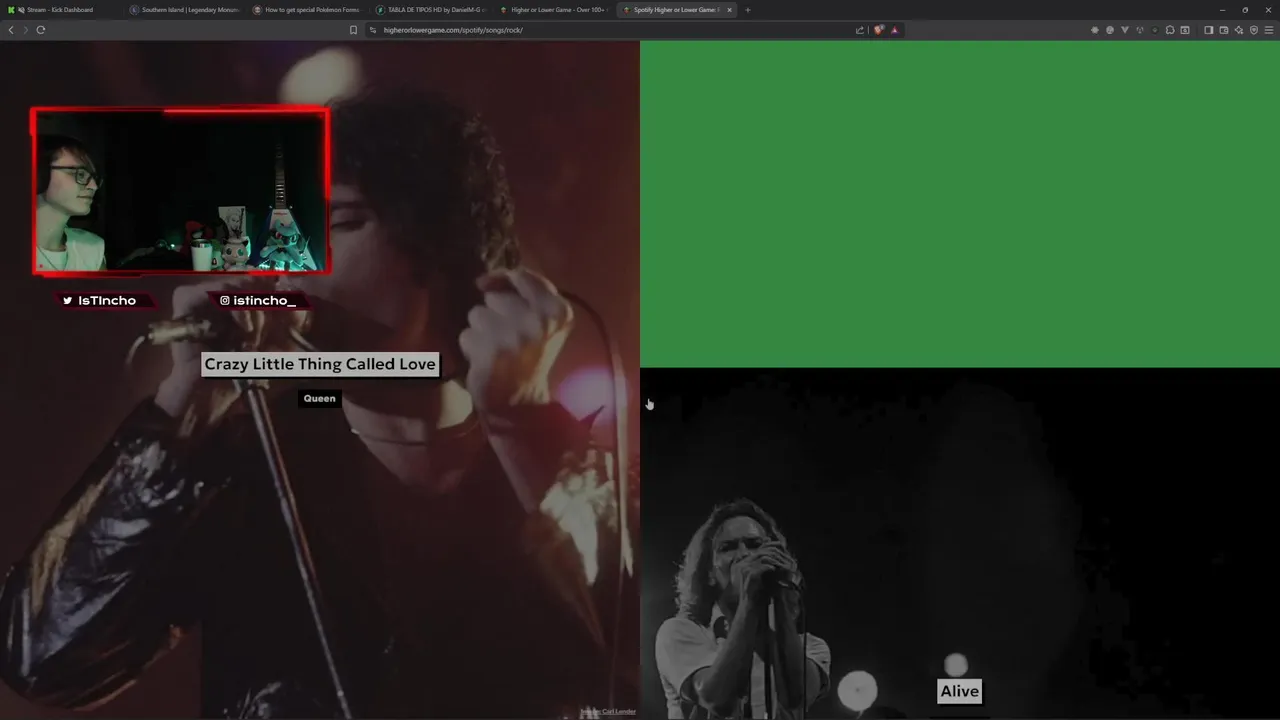
Task: Click the green Higher panel above Alive
Action: (x=960, y=204)
